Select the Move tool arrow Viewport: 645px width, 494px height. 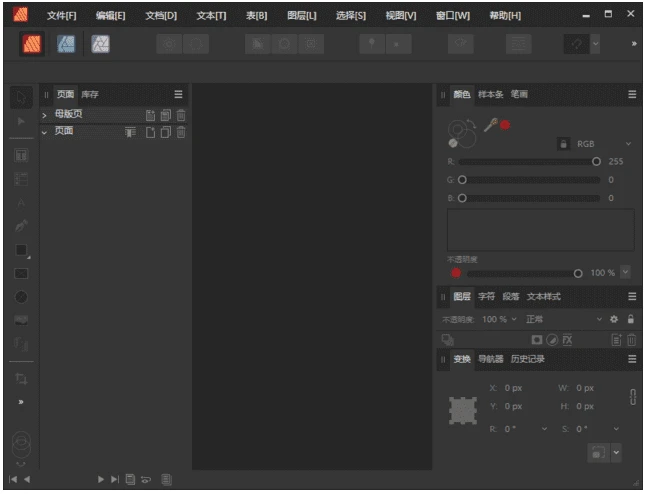(x=21, y=98)
